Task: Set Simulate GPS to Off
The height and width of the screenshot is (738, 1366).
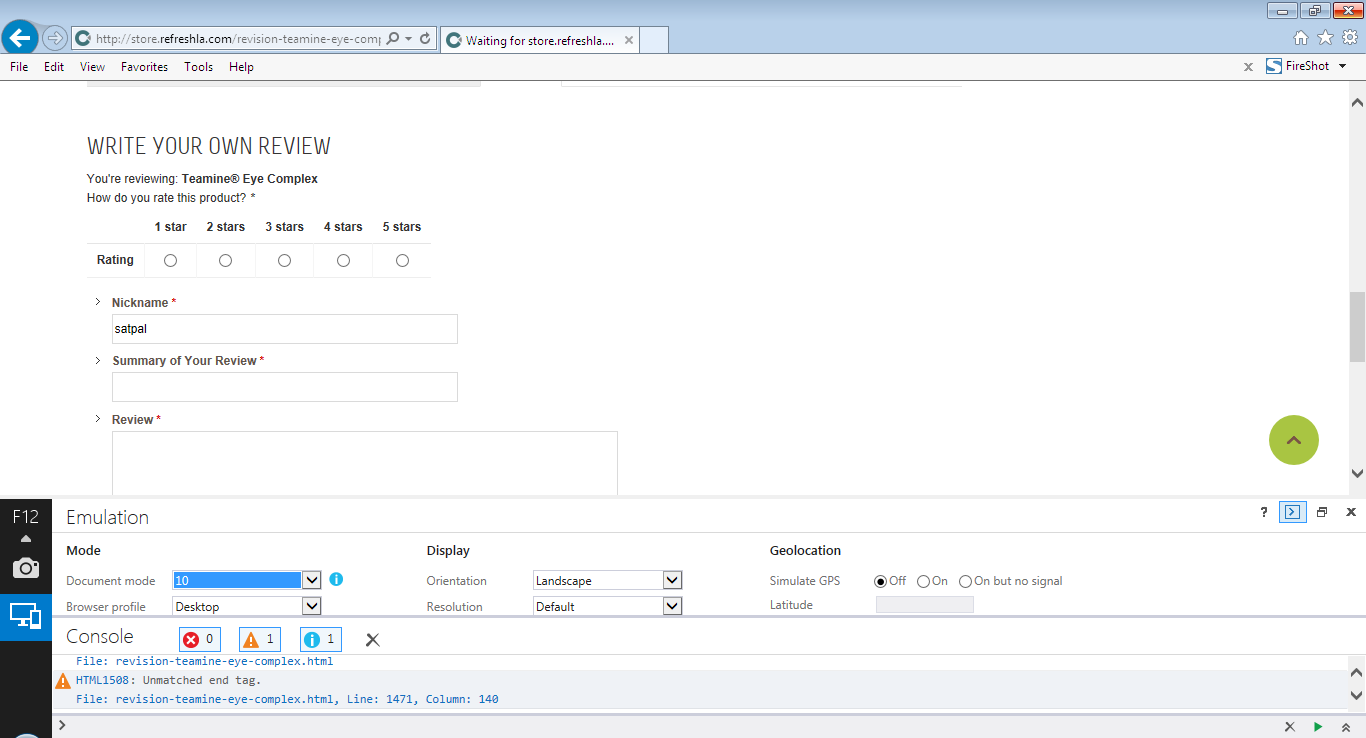Action: tap(881, 581)
